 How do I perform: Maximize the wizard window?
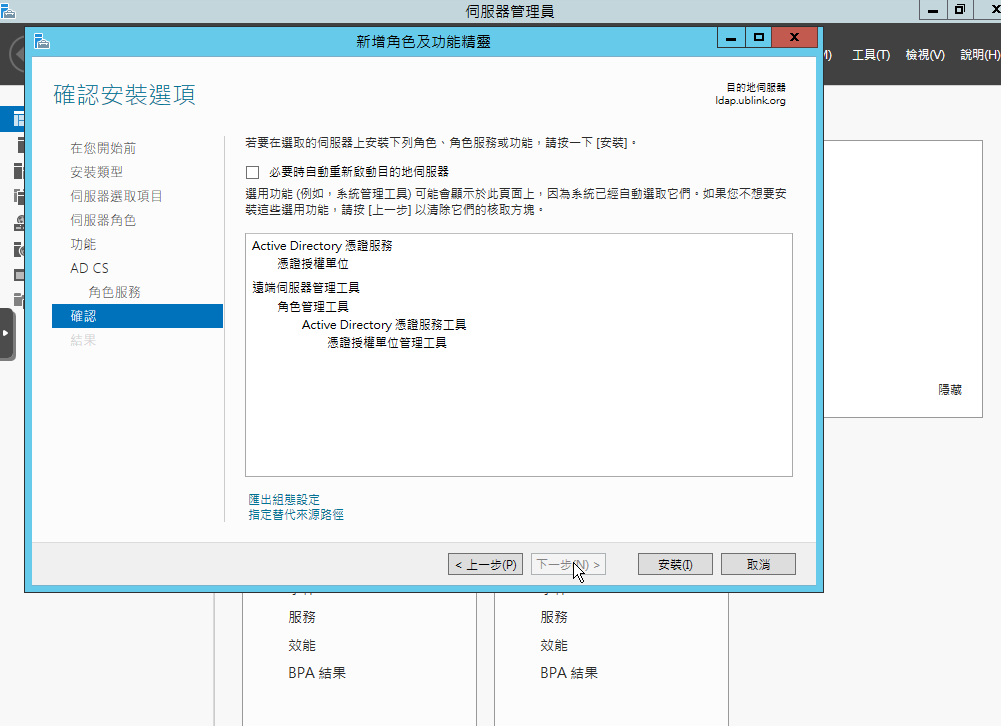(x=758, y=38)
